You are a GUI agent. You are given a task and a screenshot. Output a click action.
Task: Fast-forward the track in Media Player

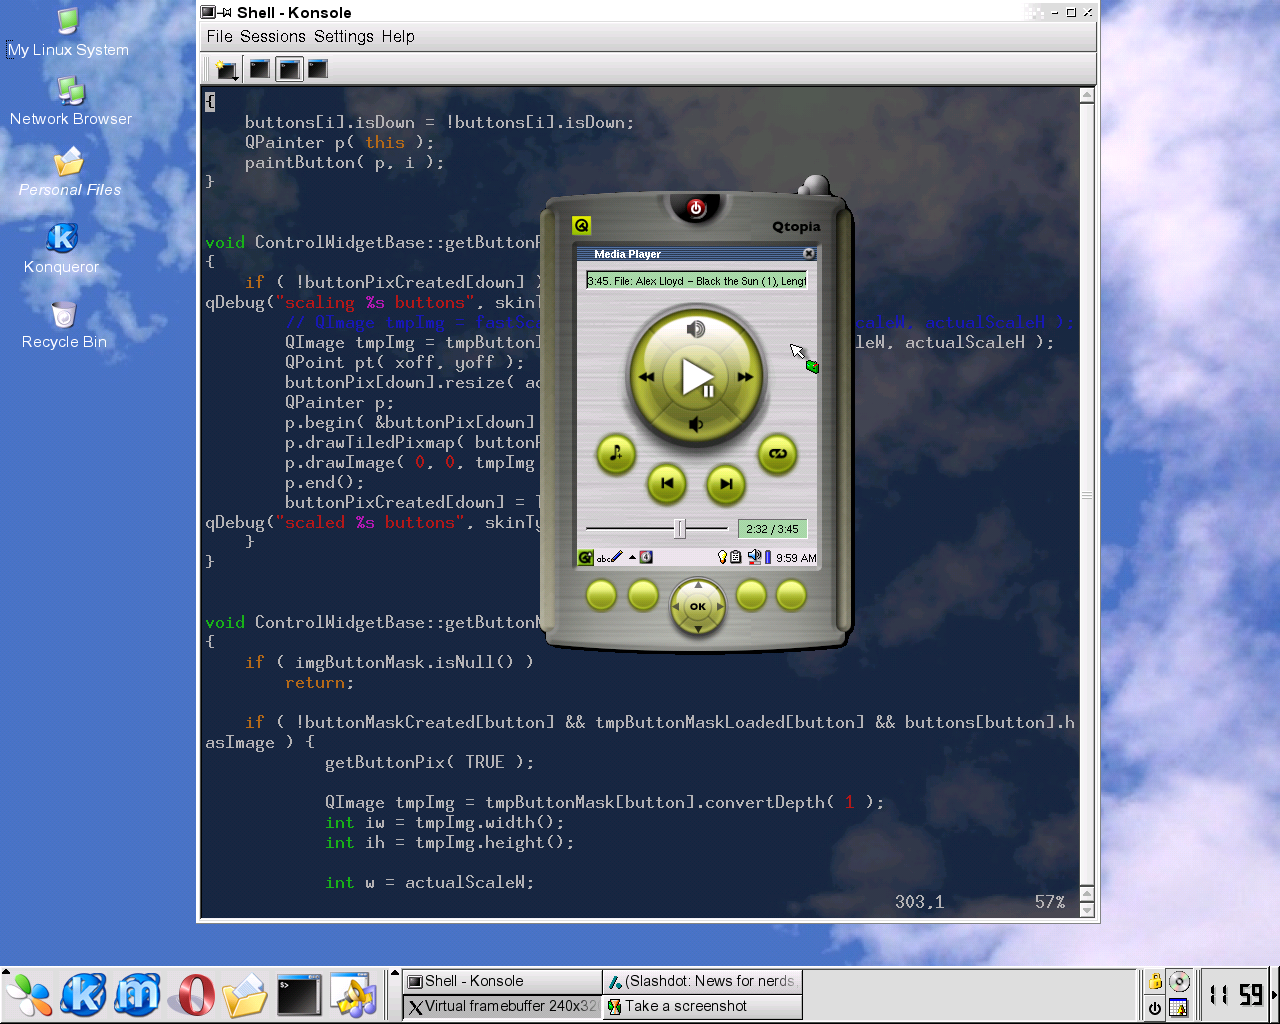(x=745, y=377)
